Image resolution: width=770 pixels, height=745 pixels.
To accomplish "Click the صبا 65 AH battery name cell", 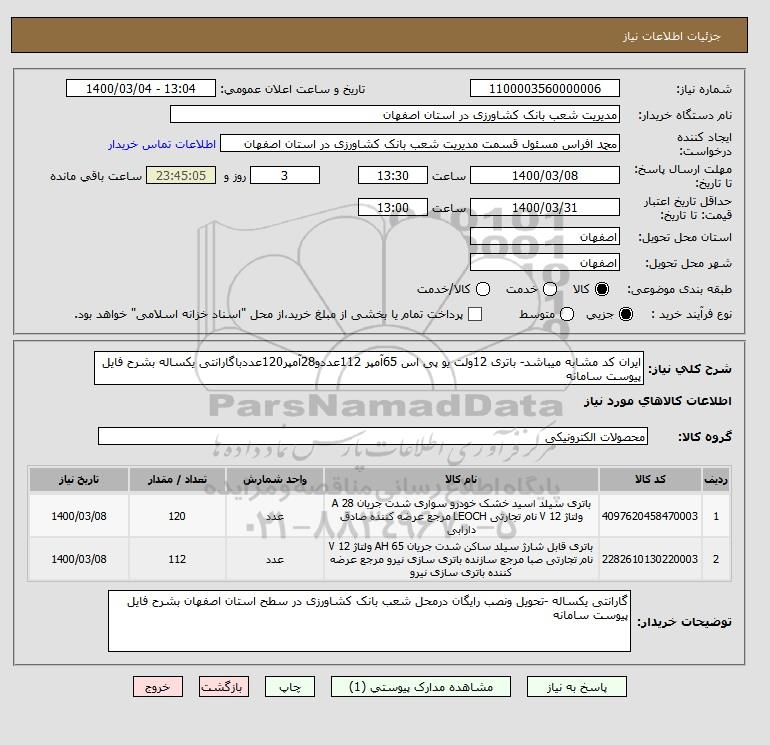I will (x=461, y=559).
